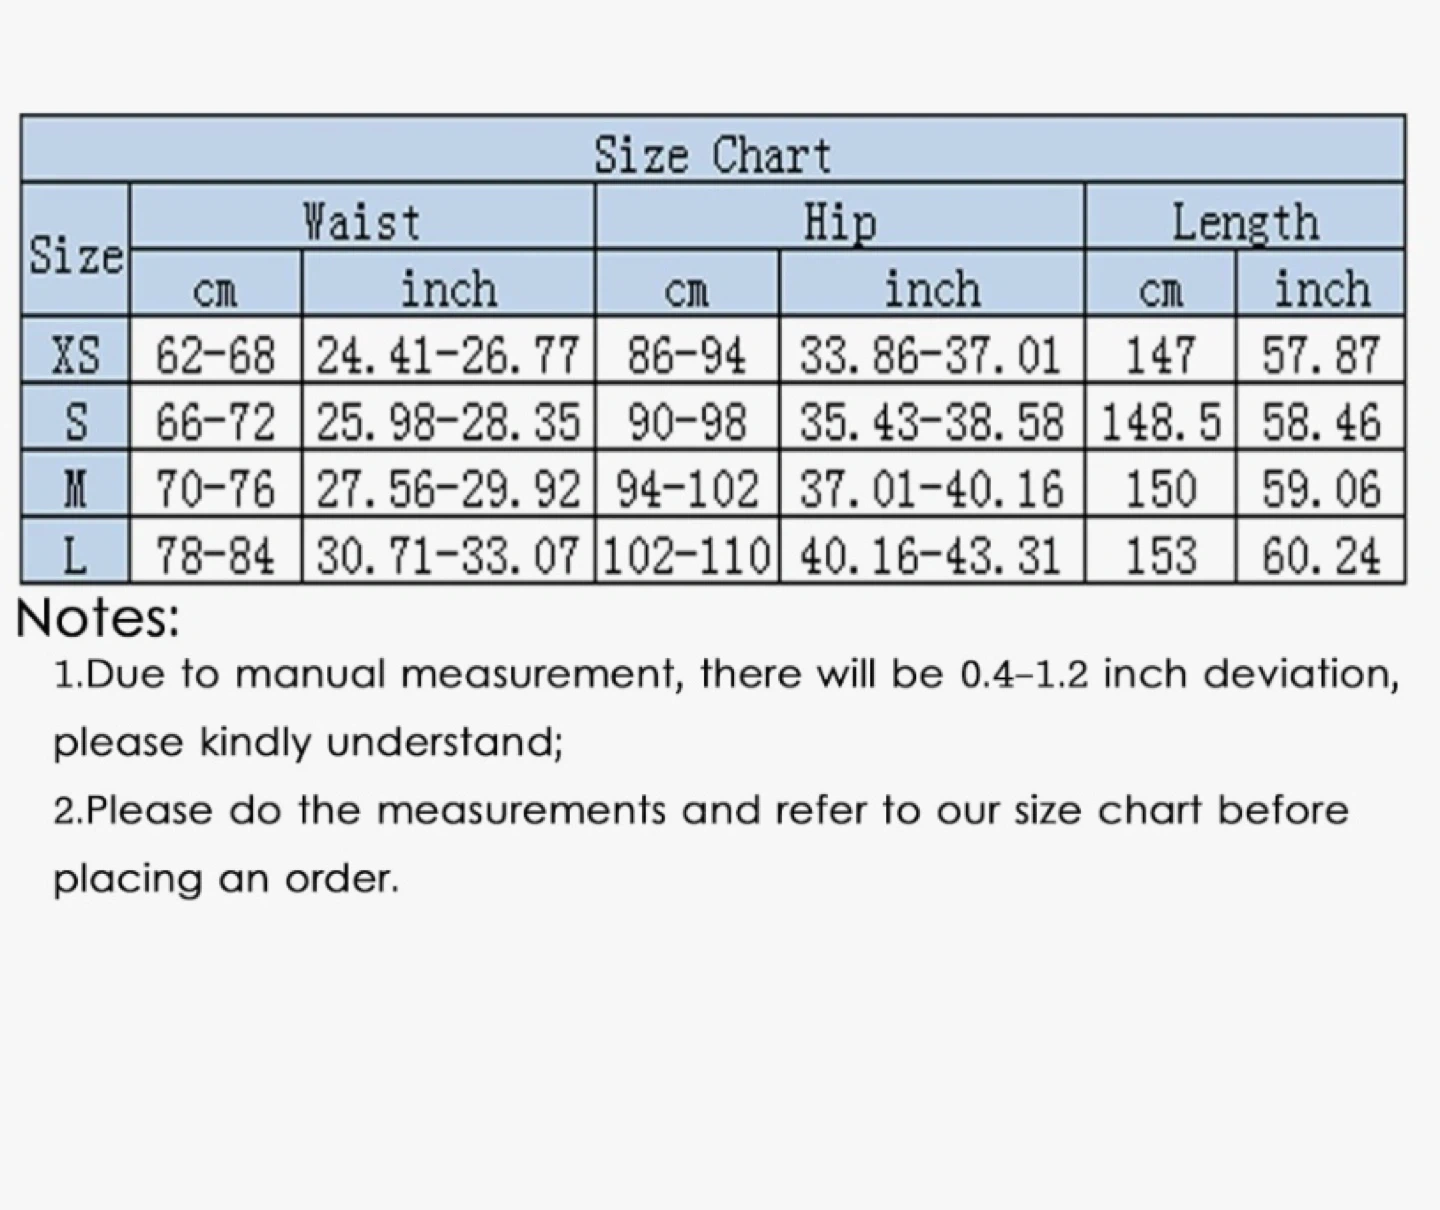Image resolution: width=1440 pixels, height=1210 pixels.
Task: Click the 147 length cm cell
Action: 1160,355
